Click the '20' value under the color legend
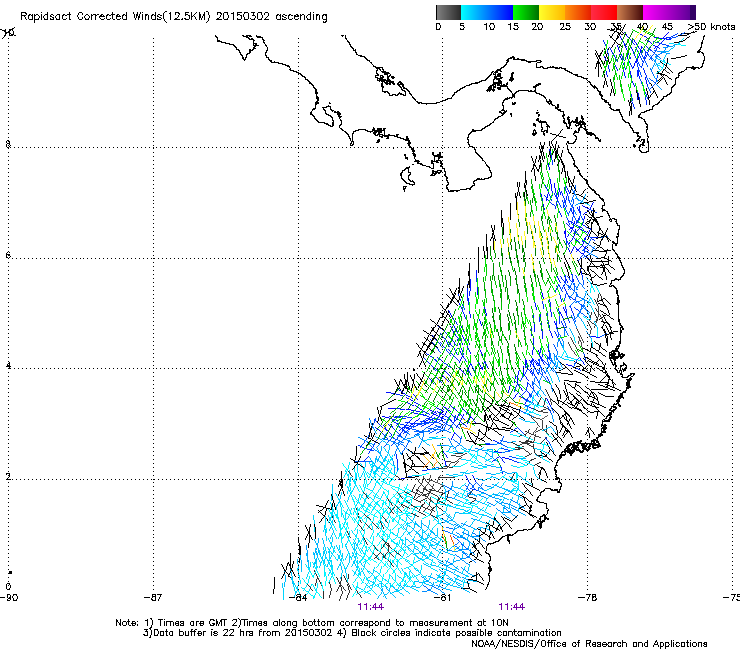This screenshot has height=650, width=740. (537, 27)
